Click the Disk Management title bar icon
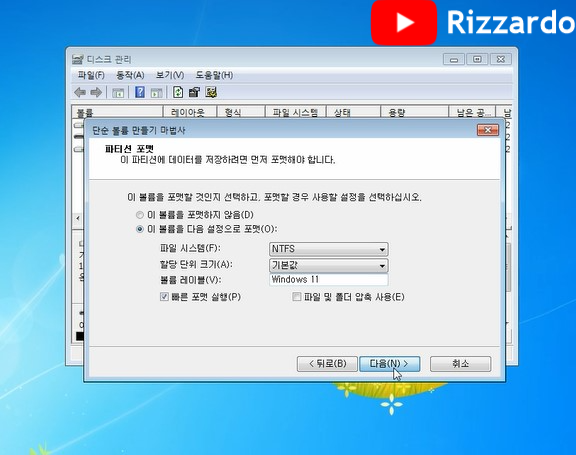The height and width of the screenshot is (455, 576). (78, 59)
